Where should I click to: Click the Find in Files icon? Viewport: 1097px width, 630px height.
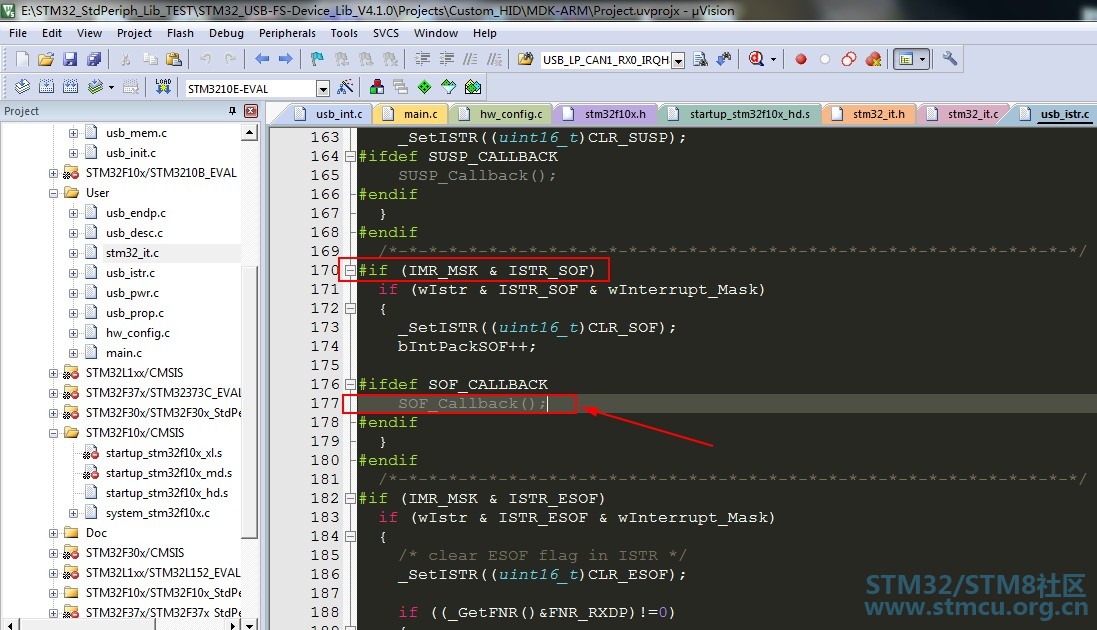700,60
